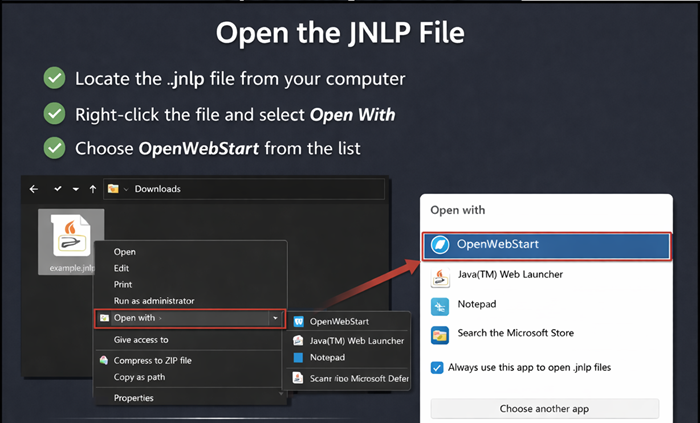The width and height of the screenshot is (700, 423).
Task: Expand the Open with submenu entry
Action: click(x=190, y=318)
